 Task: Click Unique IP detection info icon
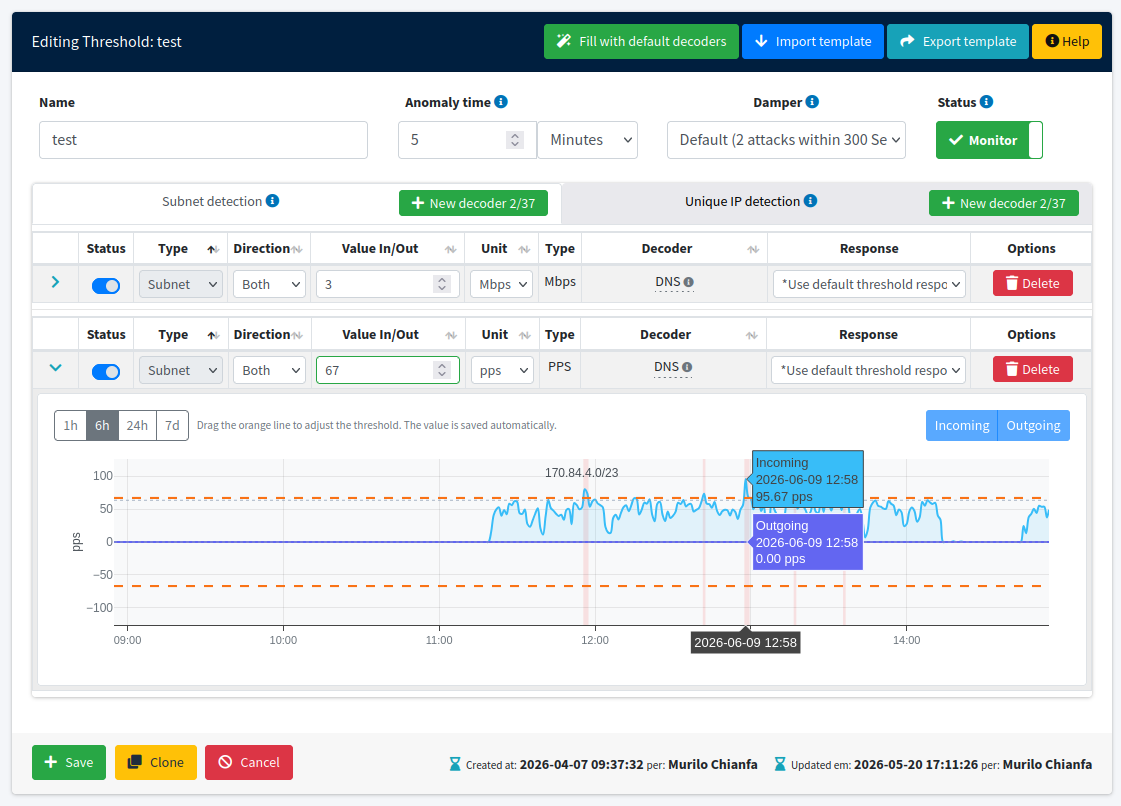810,201
